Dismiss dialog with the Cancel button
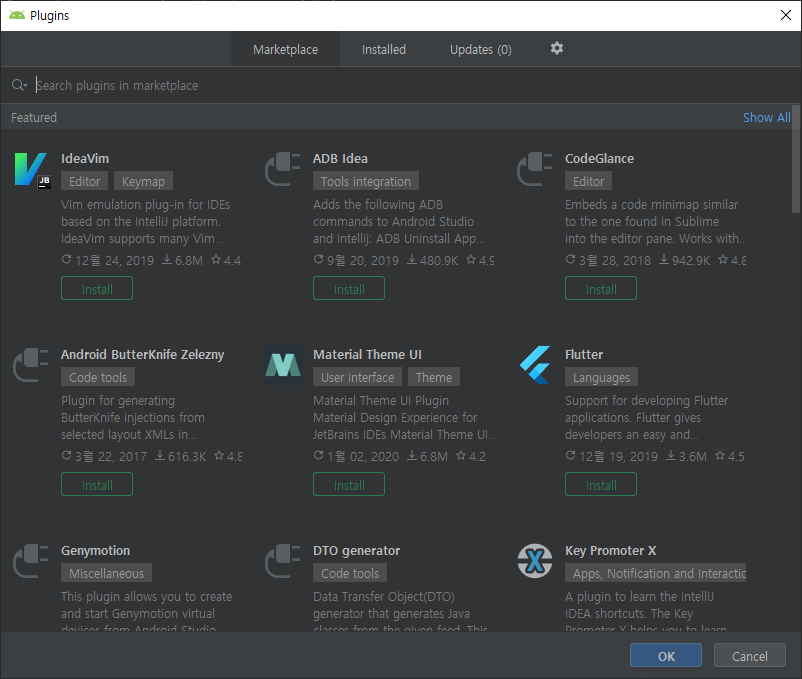 [750, 655]
